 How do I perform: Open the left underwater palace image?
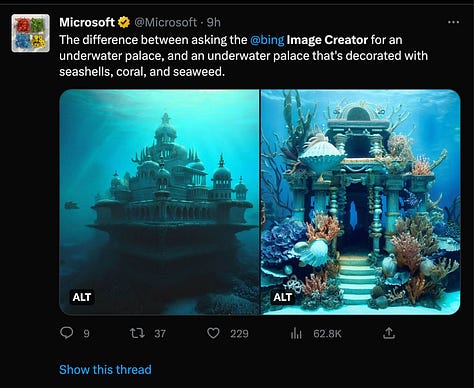tap(159, 202)
